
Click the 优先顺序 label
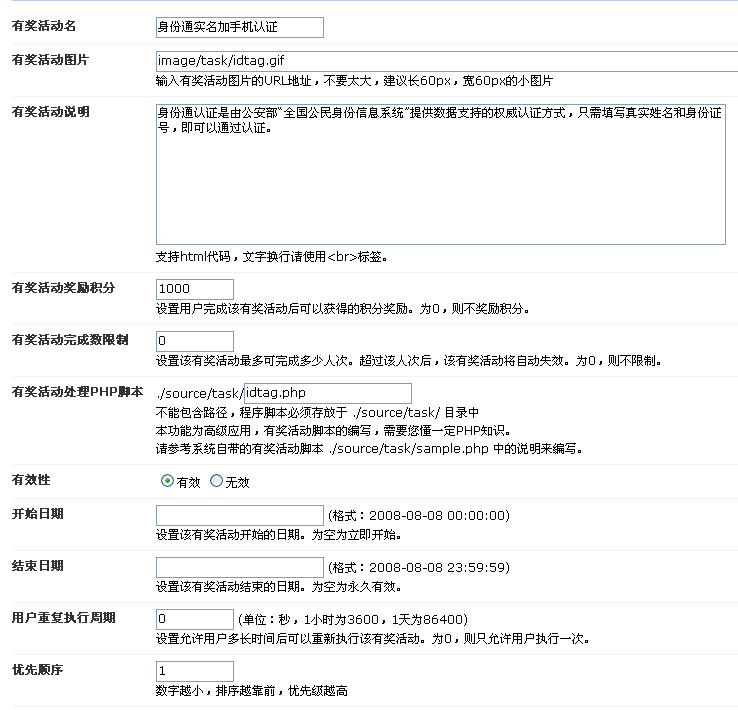[x=38, y=670]
